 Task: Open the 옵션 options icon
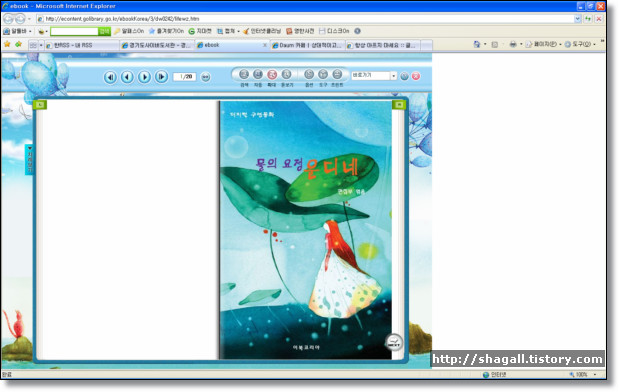pos(309,74)
